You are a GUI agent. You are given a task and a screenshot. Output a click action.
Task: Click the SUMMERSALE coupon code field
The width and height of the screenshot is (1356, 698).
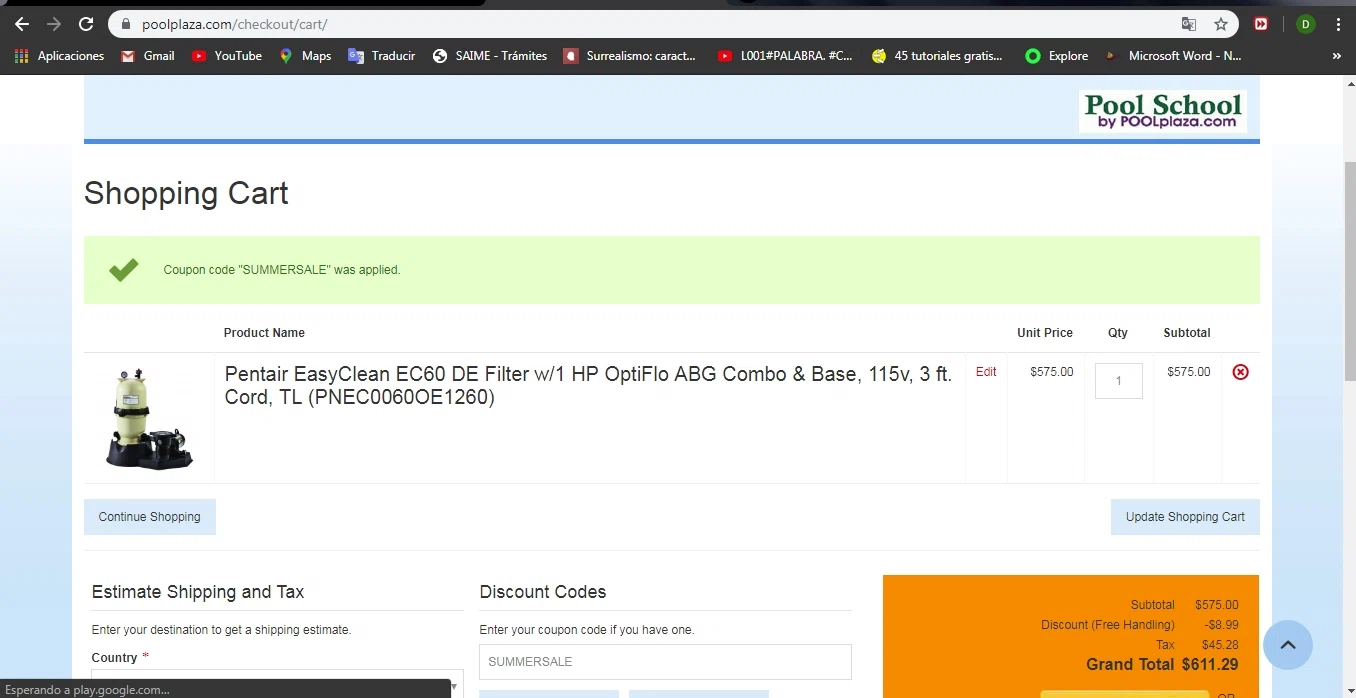(x=665, y=662)
